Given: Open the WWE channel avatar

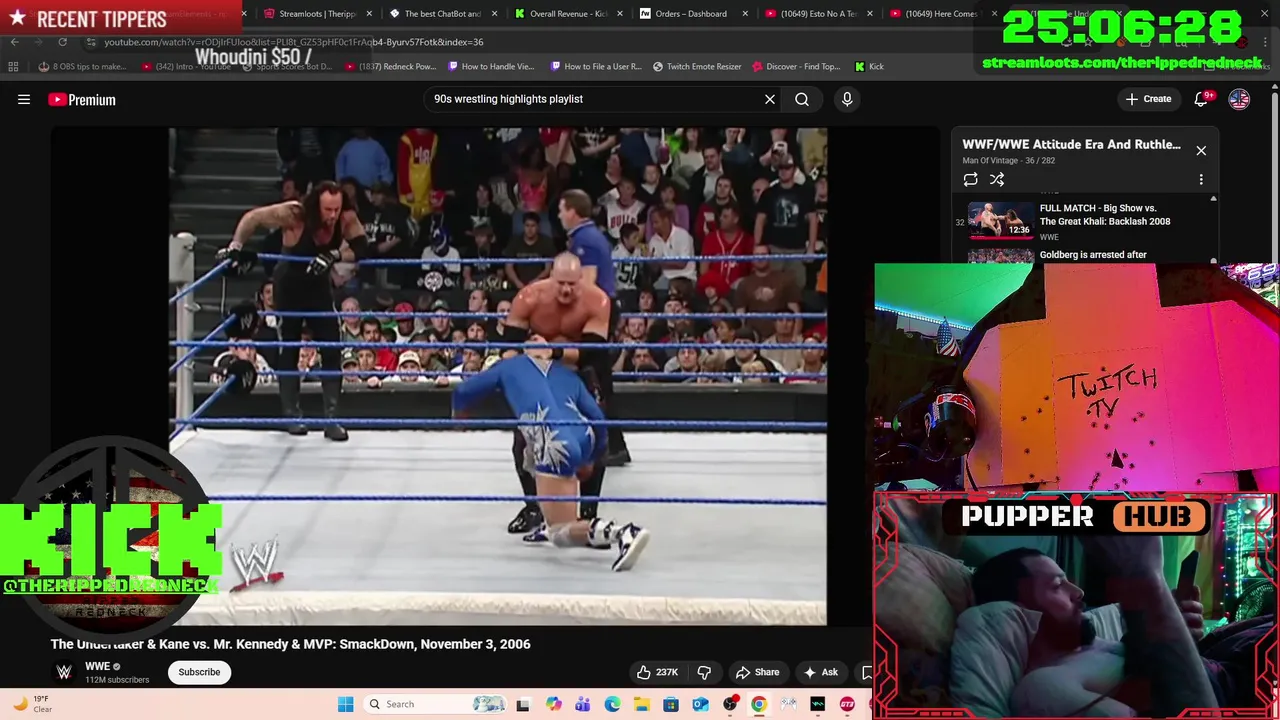Looking at the screenshot, I should [64, 672].
